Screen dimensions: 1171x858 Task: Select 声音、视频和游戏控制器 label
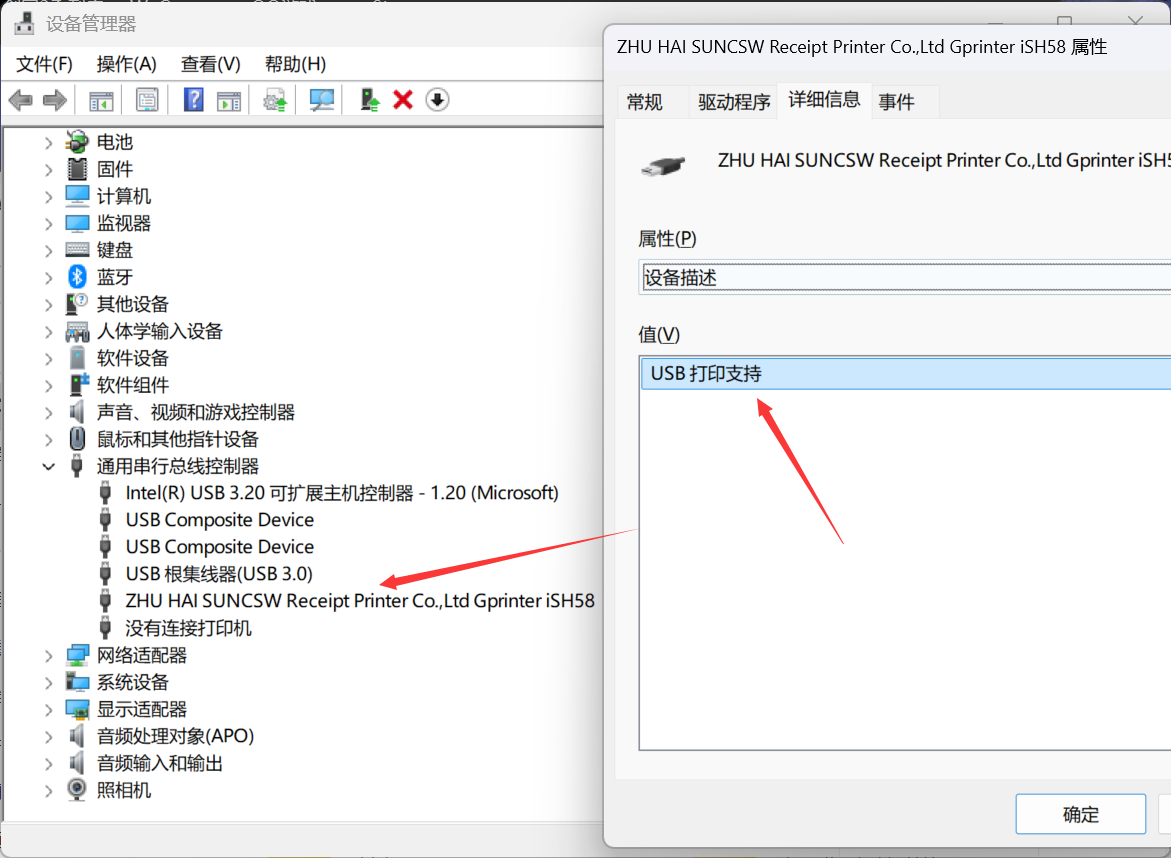tap(196, 412)
